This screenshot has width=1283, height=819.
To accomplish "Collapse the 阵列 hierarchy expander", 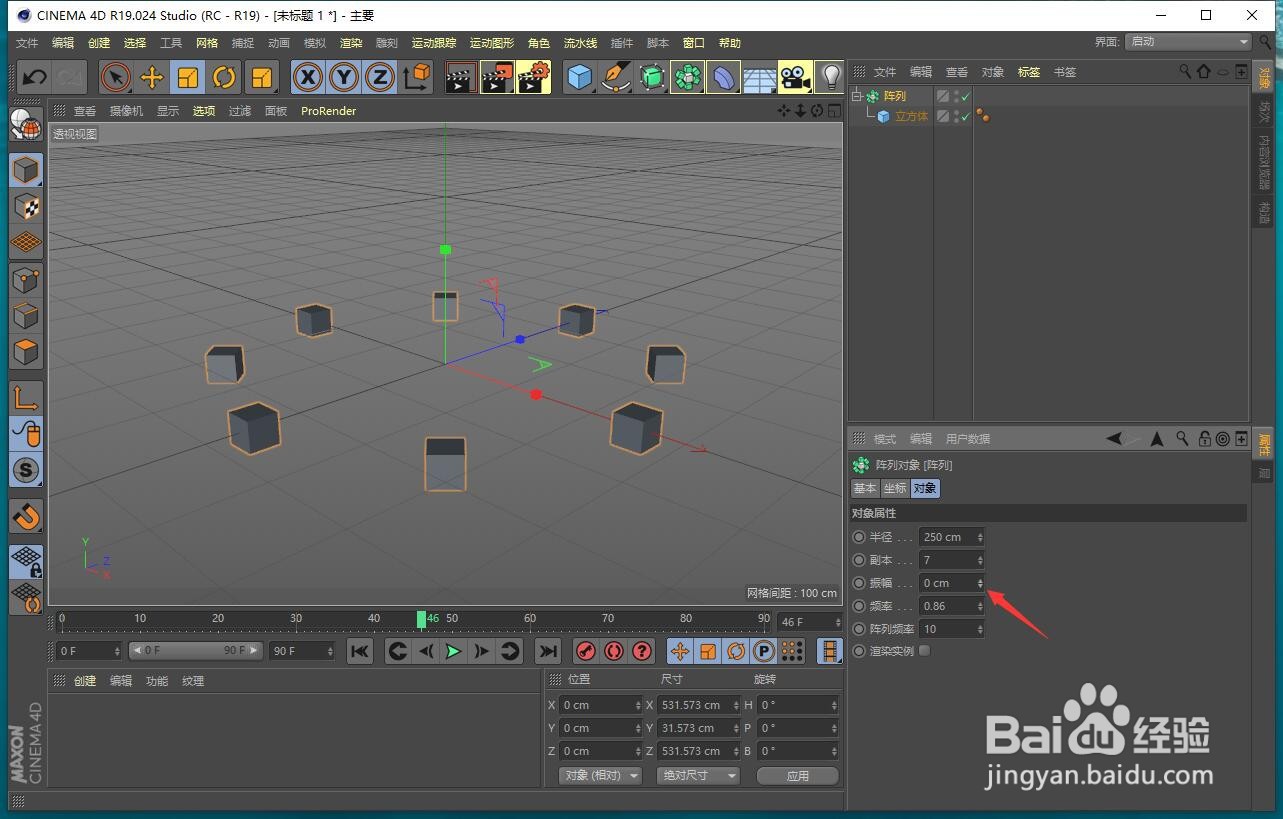I will 856,95.
